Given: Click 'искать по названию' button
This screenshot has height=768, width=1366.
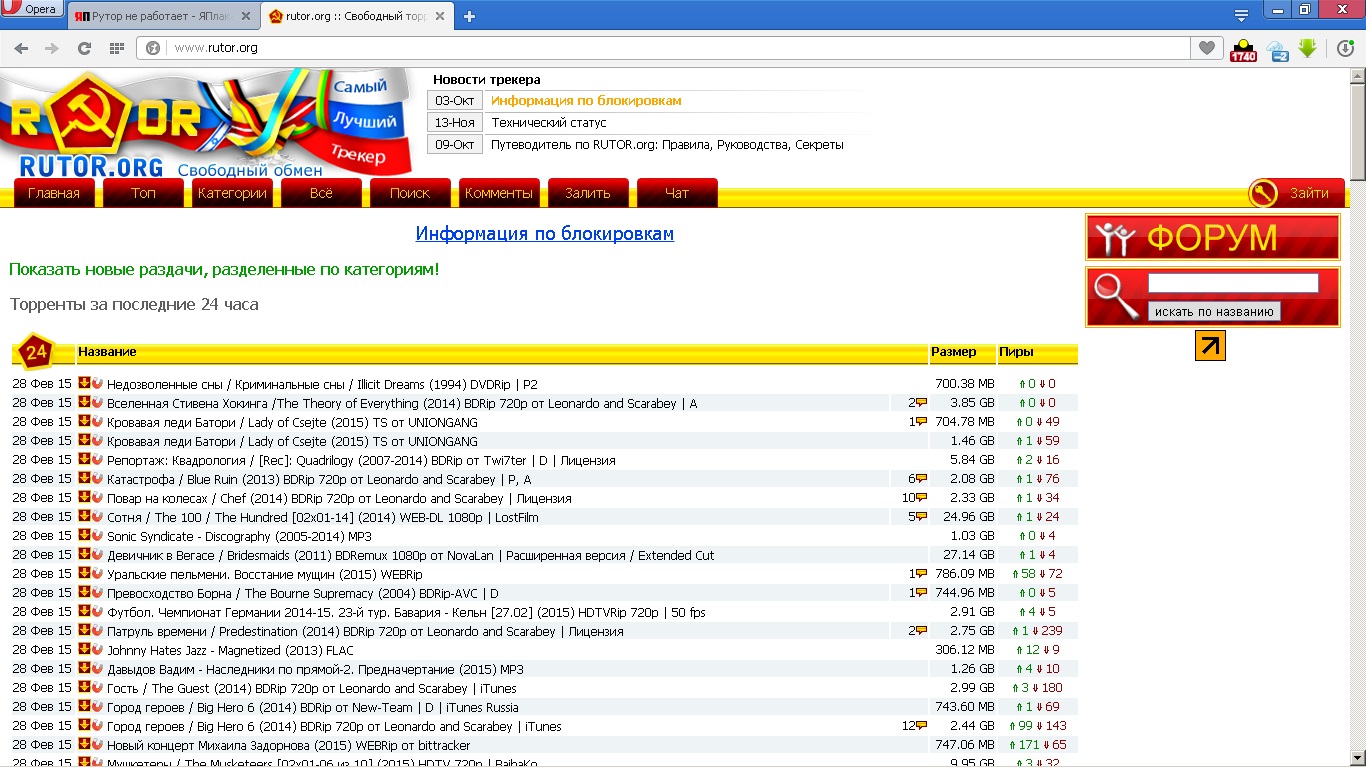Looking at the screenshot, I should pyautogui.click(x=1214, y=312).
